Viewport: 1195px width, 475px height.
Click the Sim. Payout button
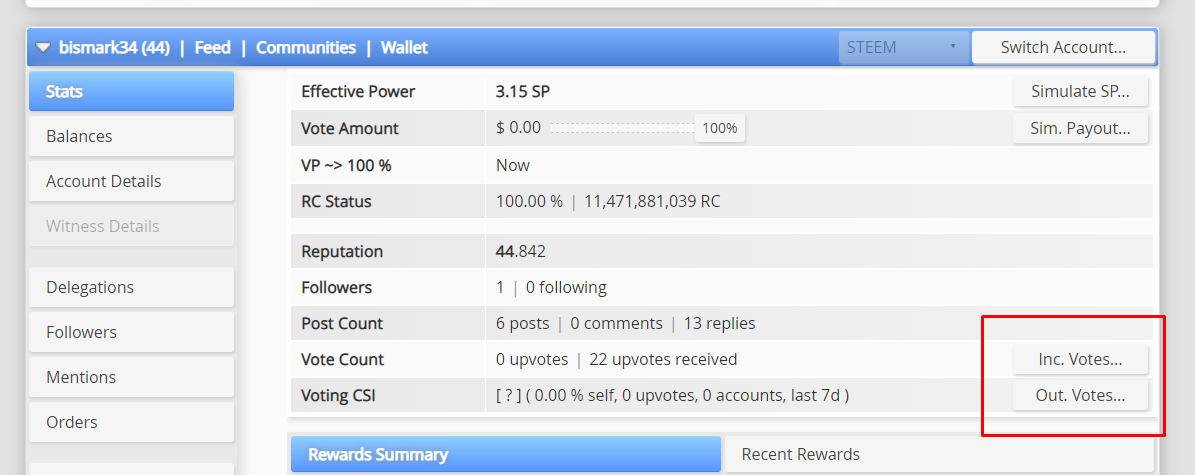pyautogui.click(x=1080, y=128)
